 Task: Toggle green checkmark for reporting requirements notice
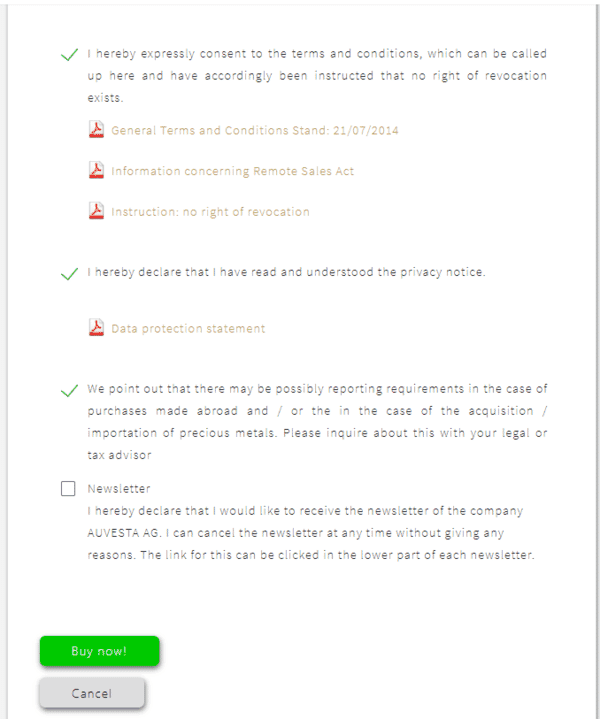tap(69, 391)
